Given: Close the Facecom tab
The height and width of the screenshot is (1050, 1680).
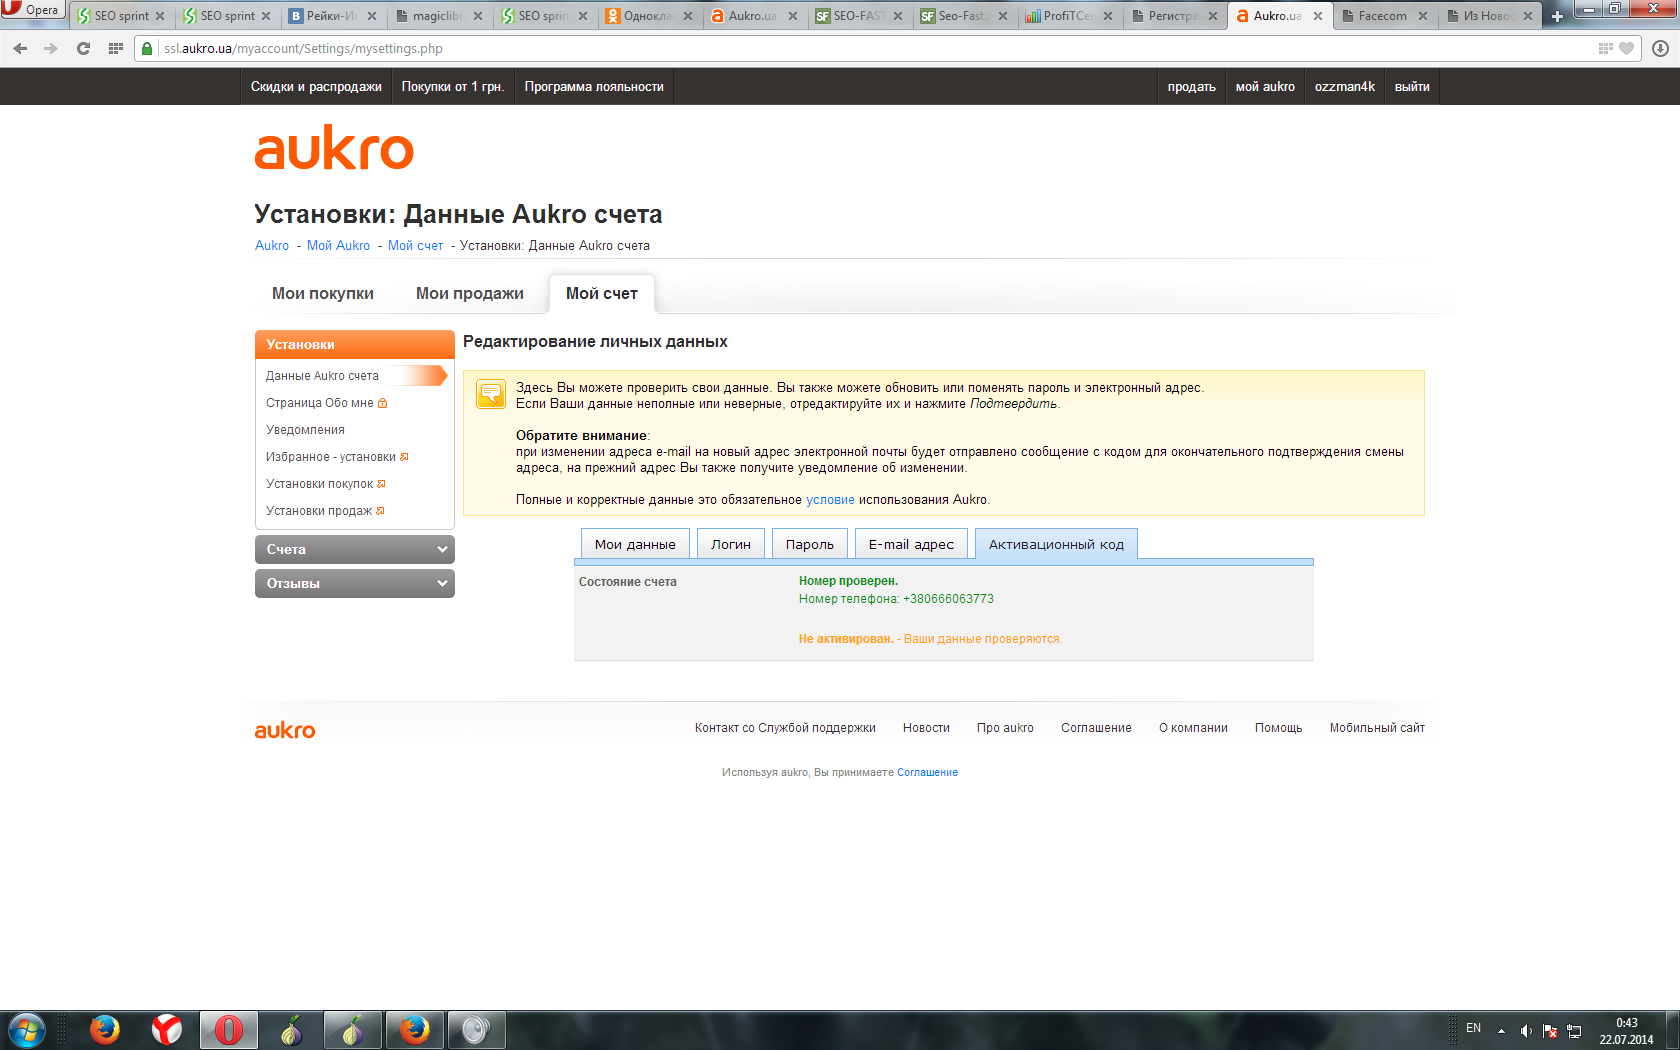Looking at the screenshot, I should [1423, 16].
